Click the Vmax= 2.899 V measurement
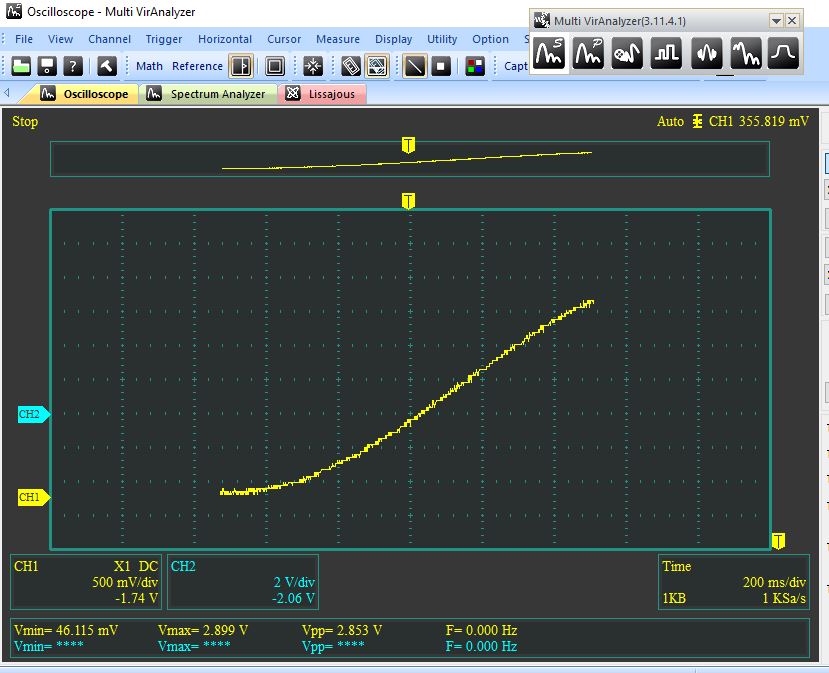The width and height of the screenshot is (829, 673). pyautogui.click(x=203, y=630)
